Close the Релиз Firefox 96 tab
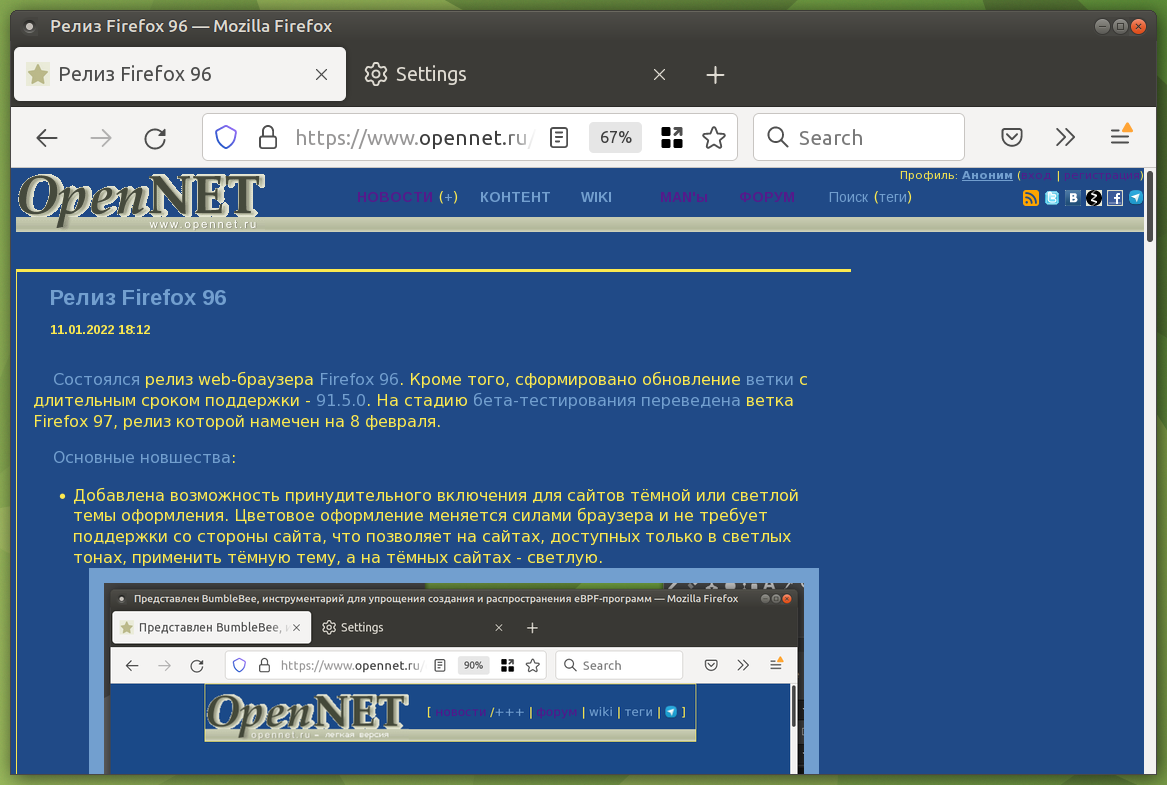 tap(321, 74)
